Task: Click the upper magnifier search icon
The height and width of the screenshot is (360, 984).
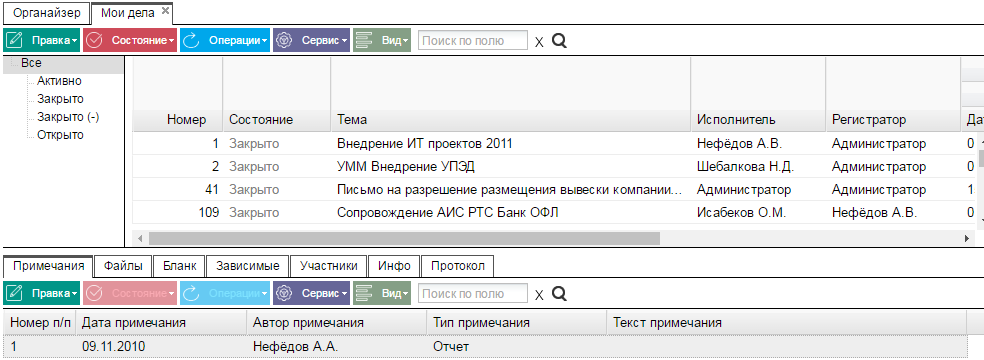Action: (559, 41)
